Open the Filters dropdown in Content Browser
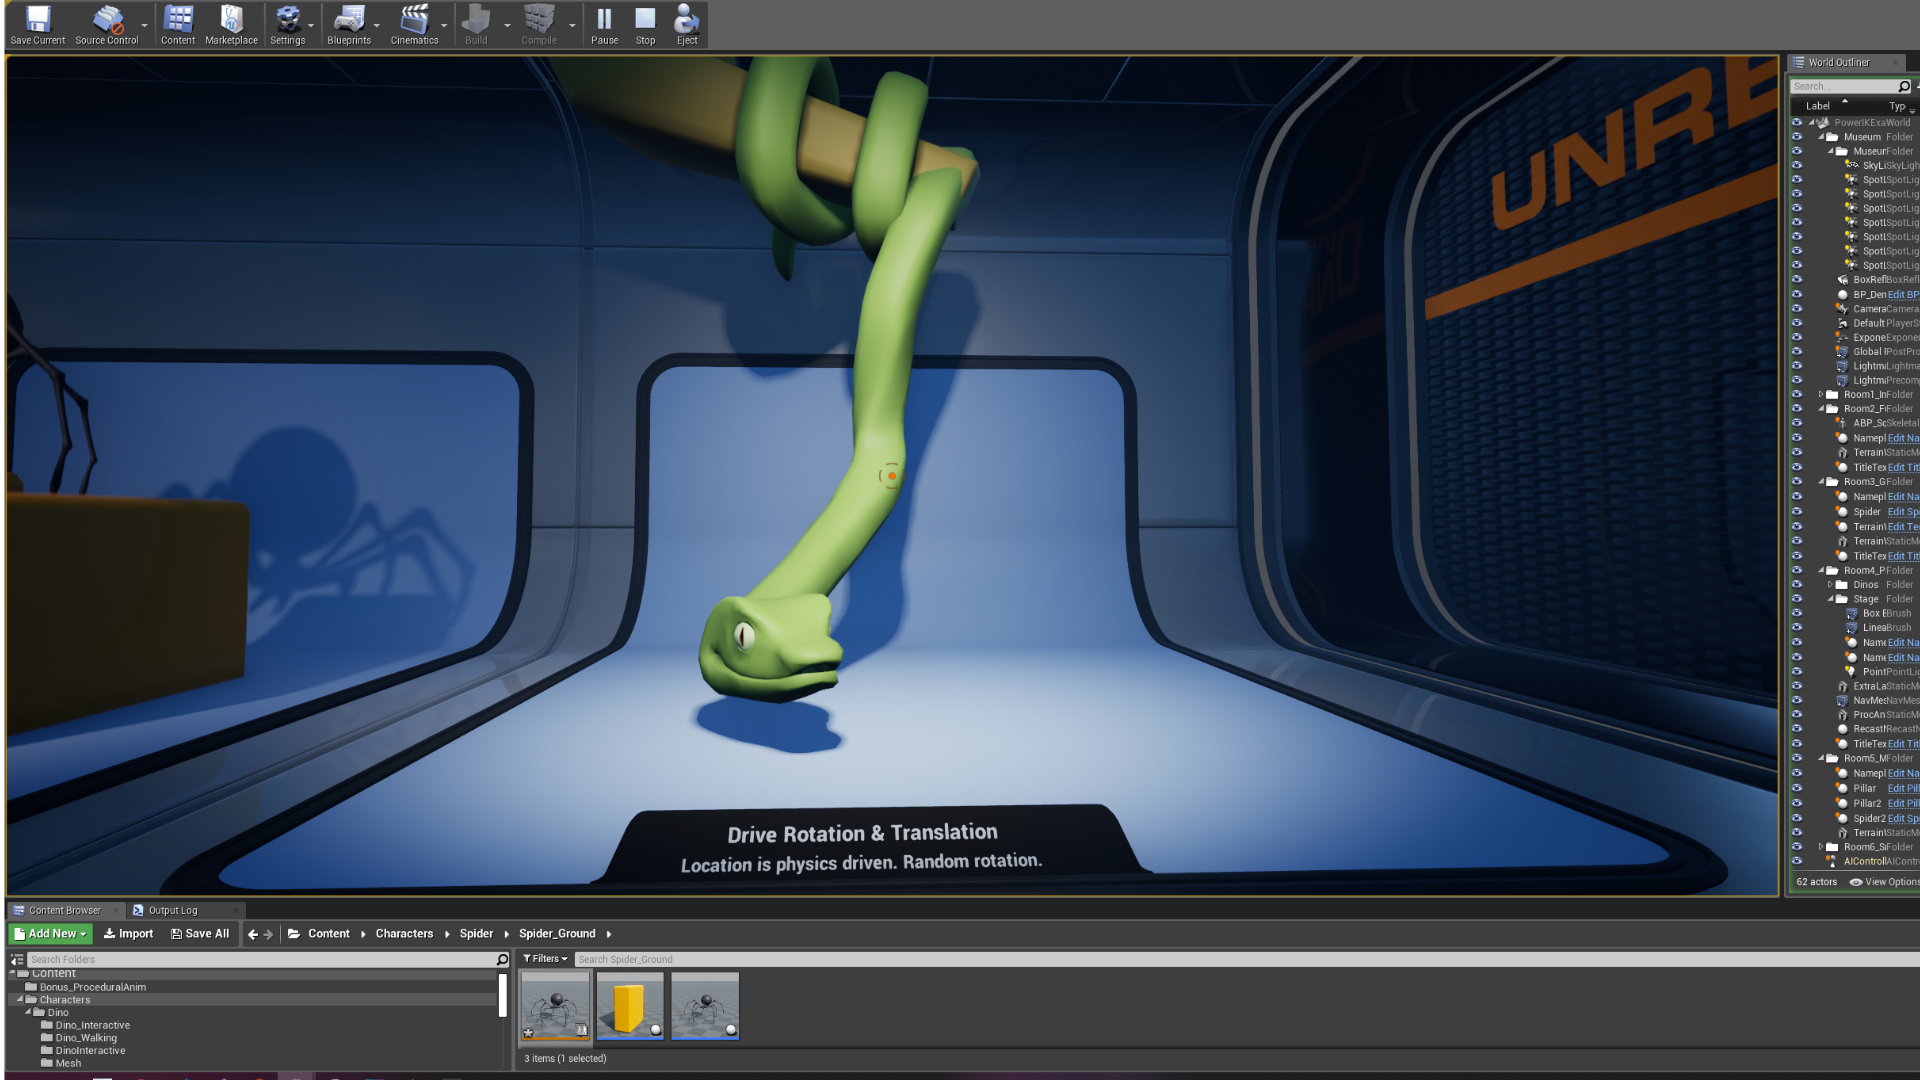 click(x=545, y=959)
